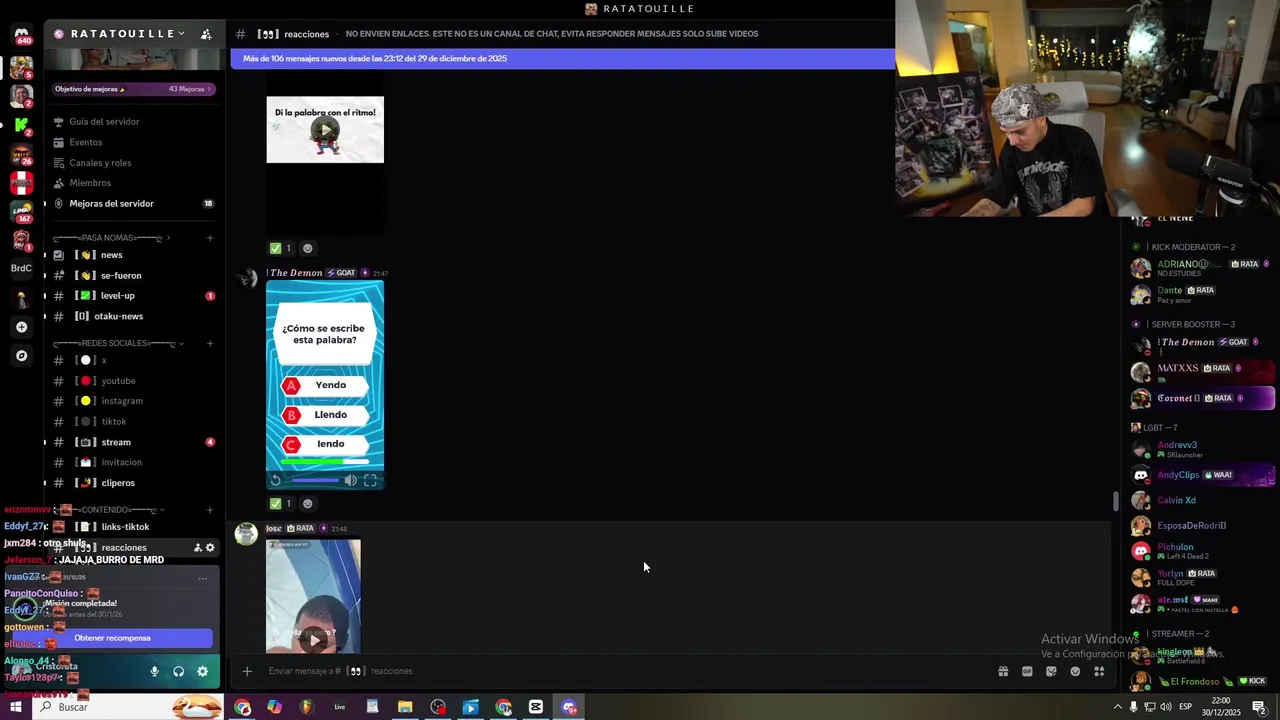Open the GIF picker icon
The height and width of the screenshot is (720, 1280).
click(1027, 671)
